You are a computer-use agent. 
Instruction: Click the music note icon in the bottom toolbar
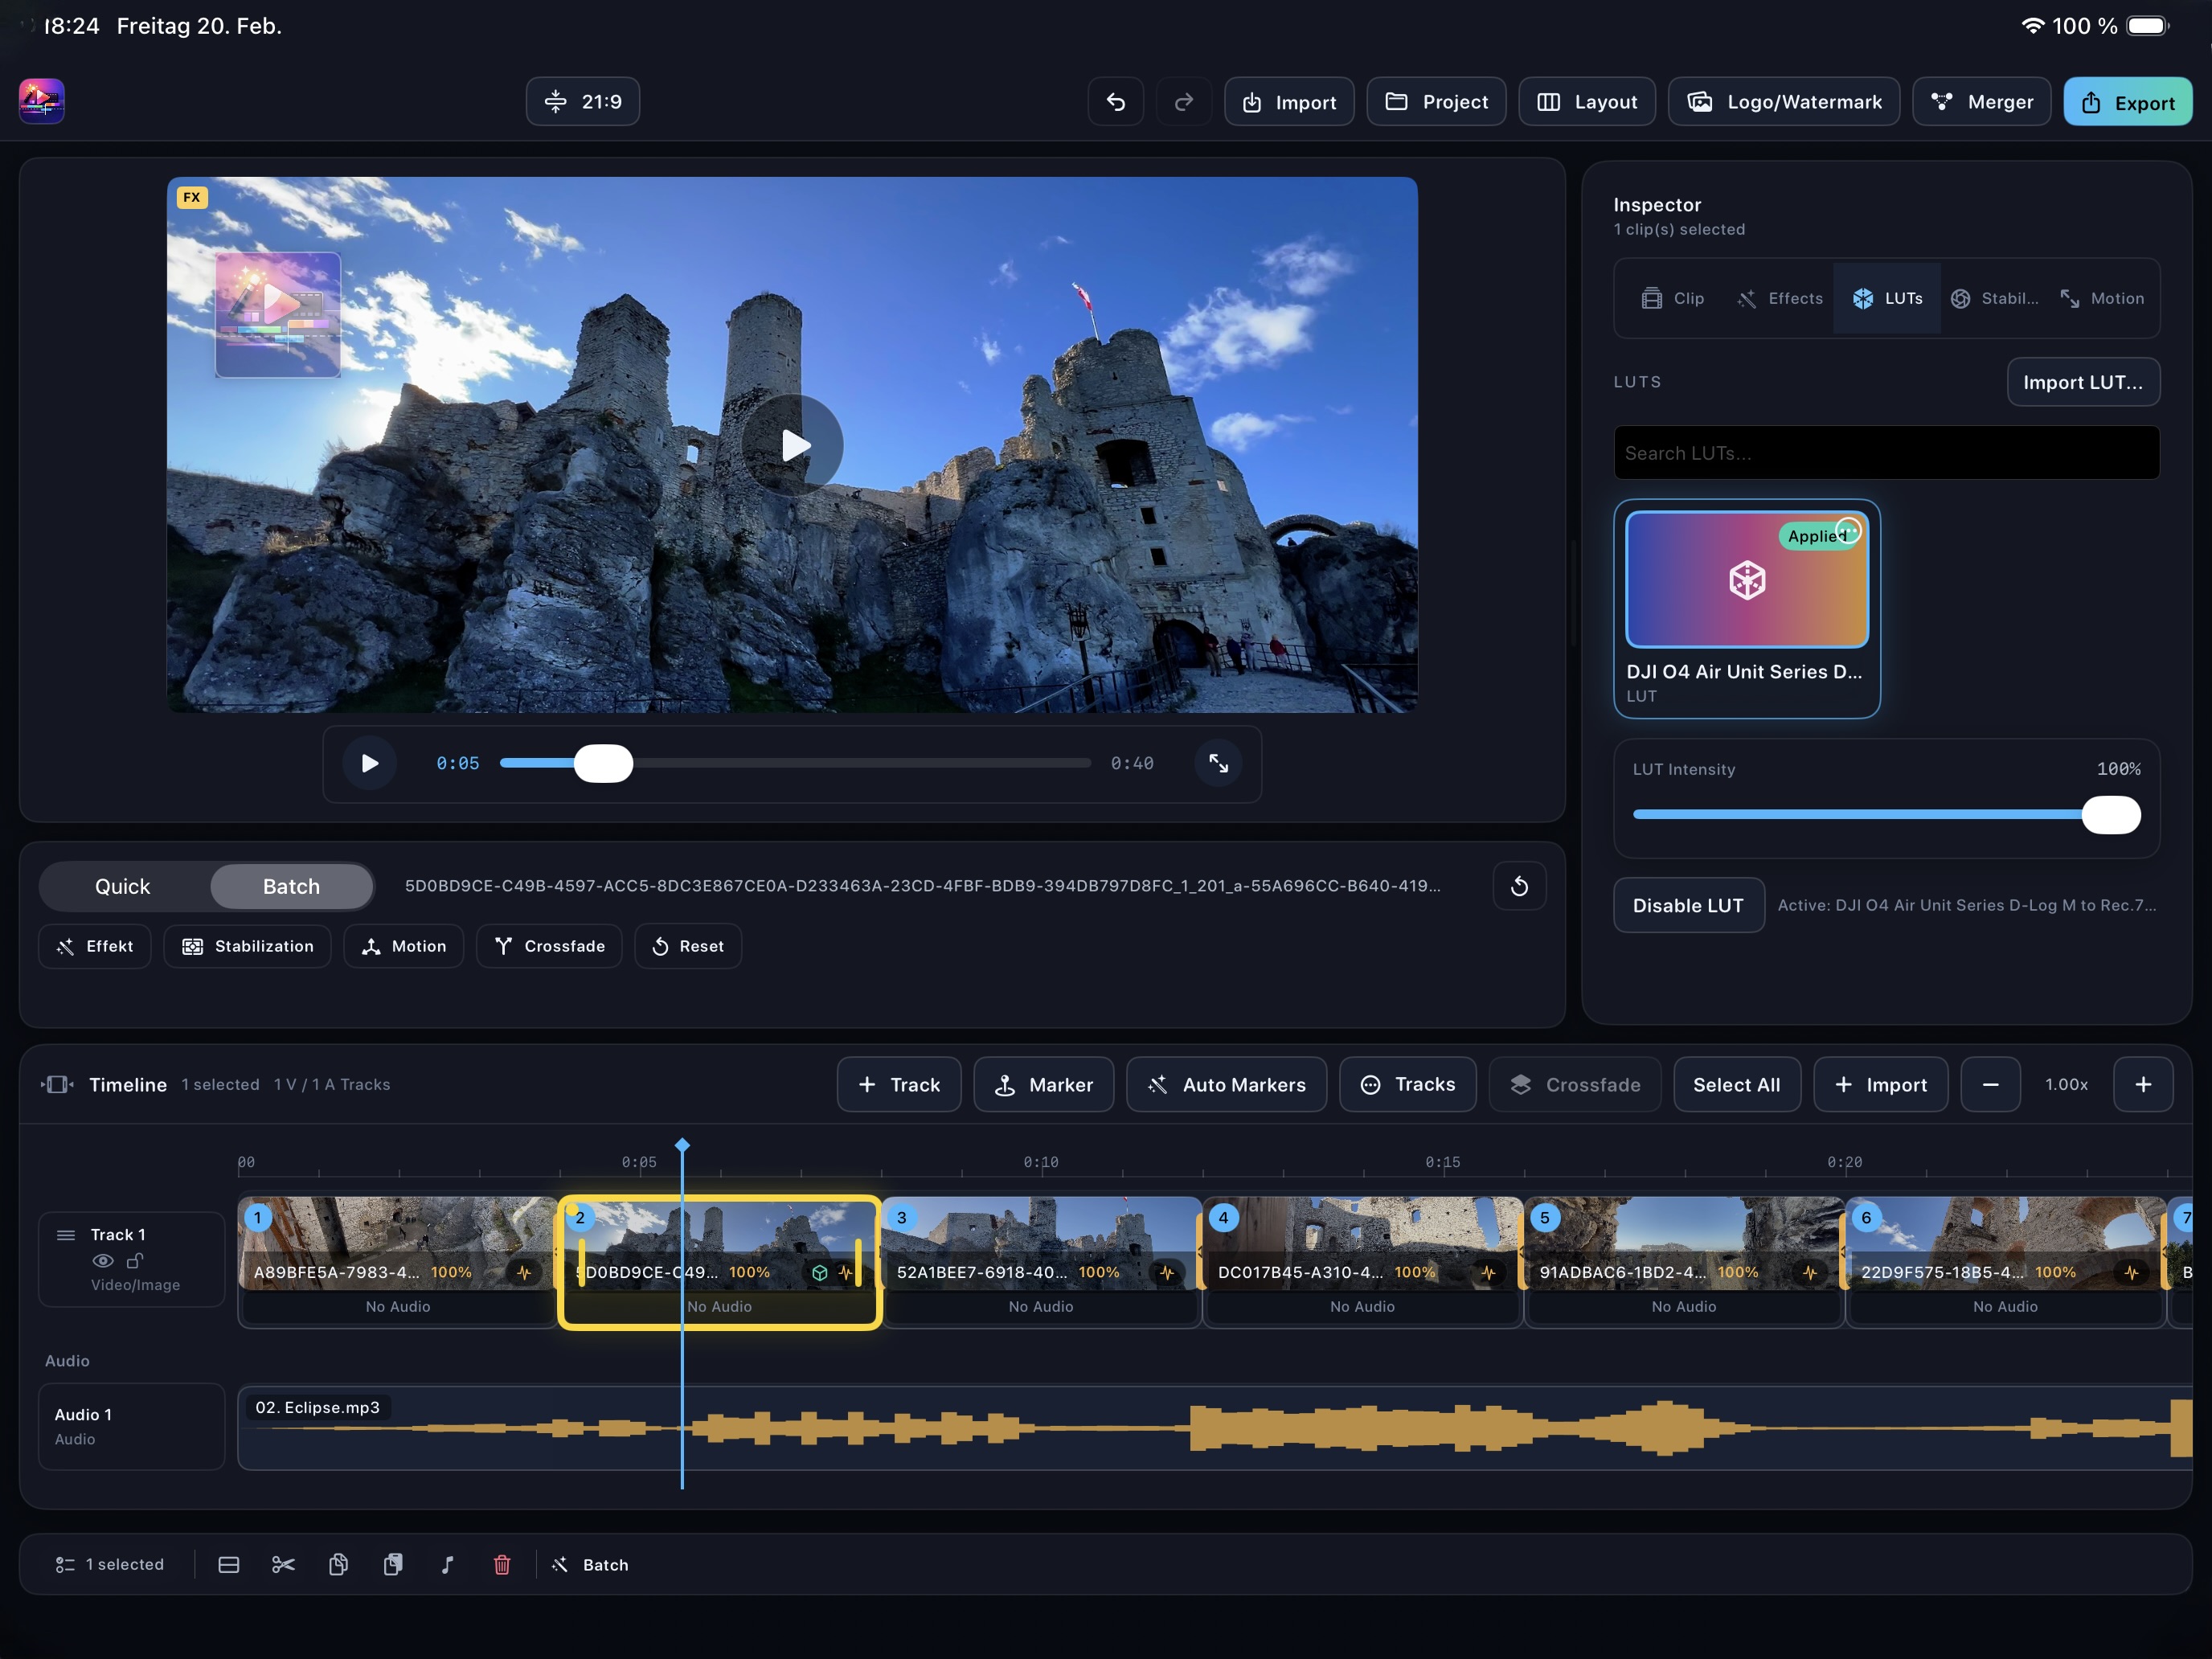coord(447,1565)
